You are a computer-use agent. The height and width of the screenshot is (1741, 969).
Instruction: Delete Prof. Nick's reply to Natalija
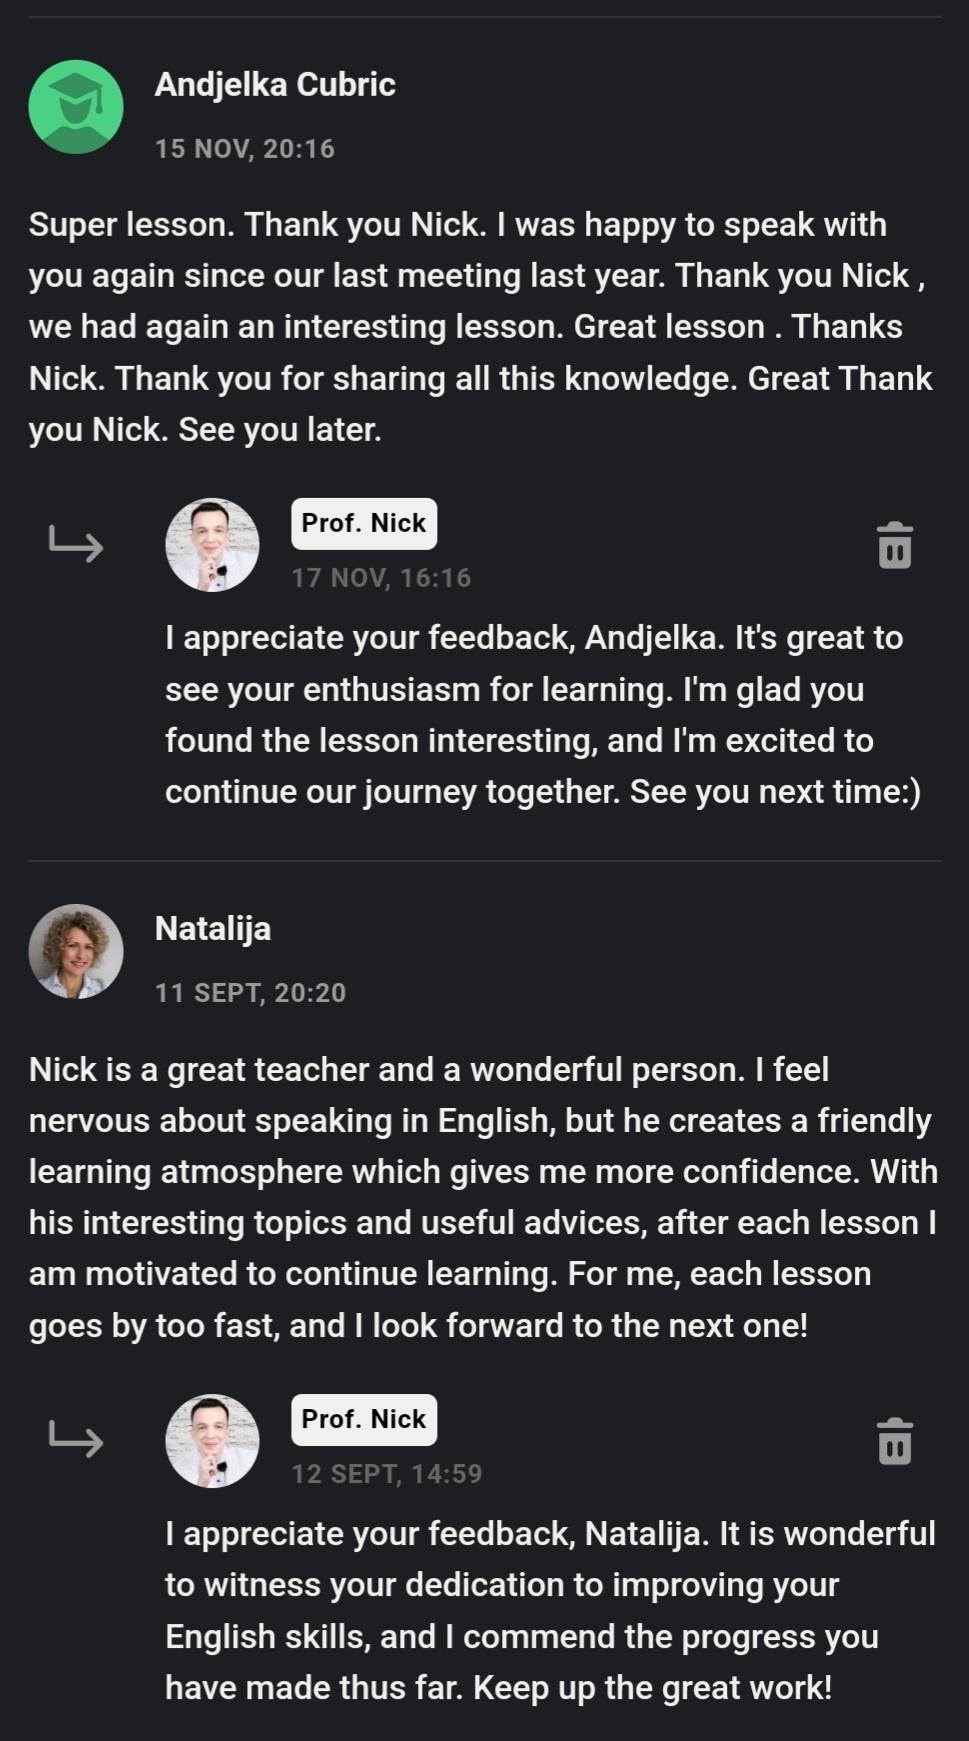point(894,1441)
